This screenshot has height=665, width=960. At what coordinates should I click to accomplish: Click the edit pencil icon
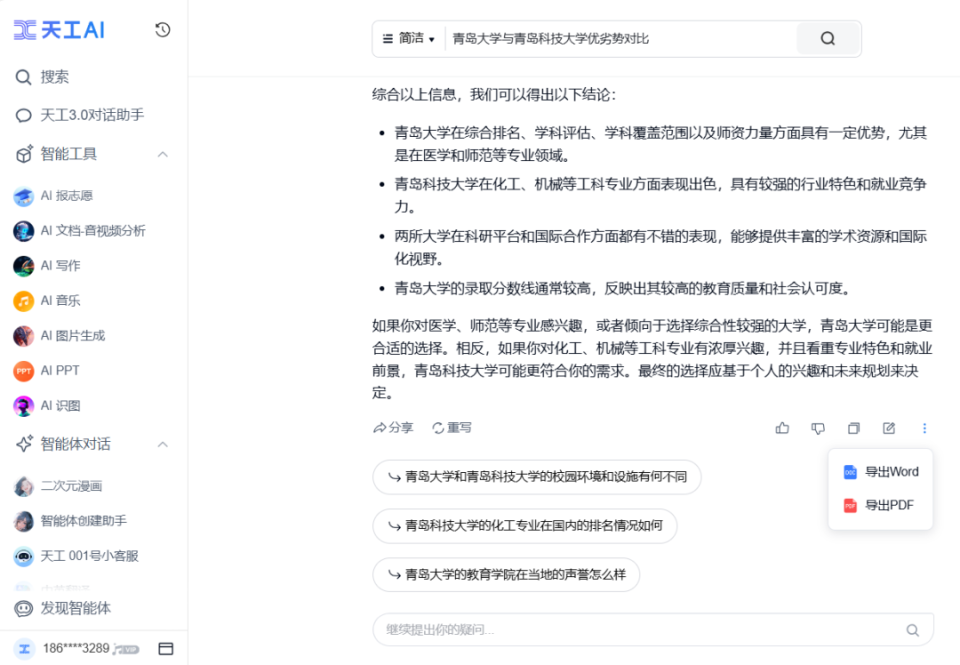(889, 428)
